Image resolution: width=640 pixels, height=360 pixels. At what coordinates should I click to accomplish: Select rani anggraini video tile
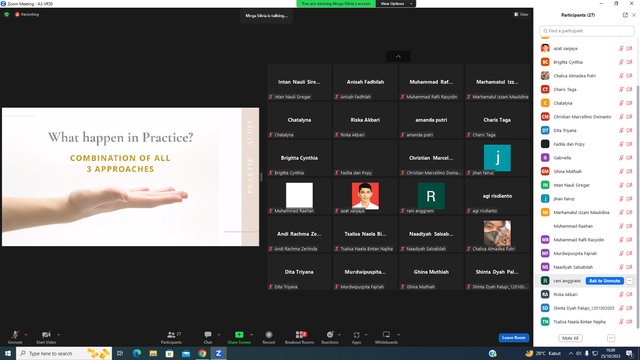[x=431, y=196]
